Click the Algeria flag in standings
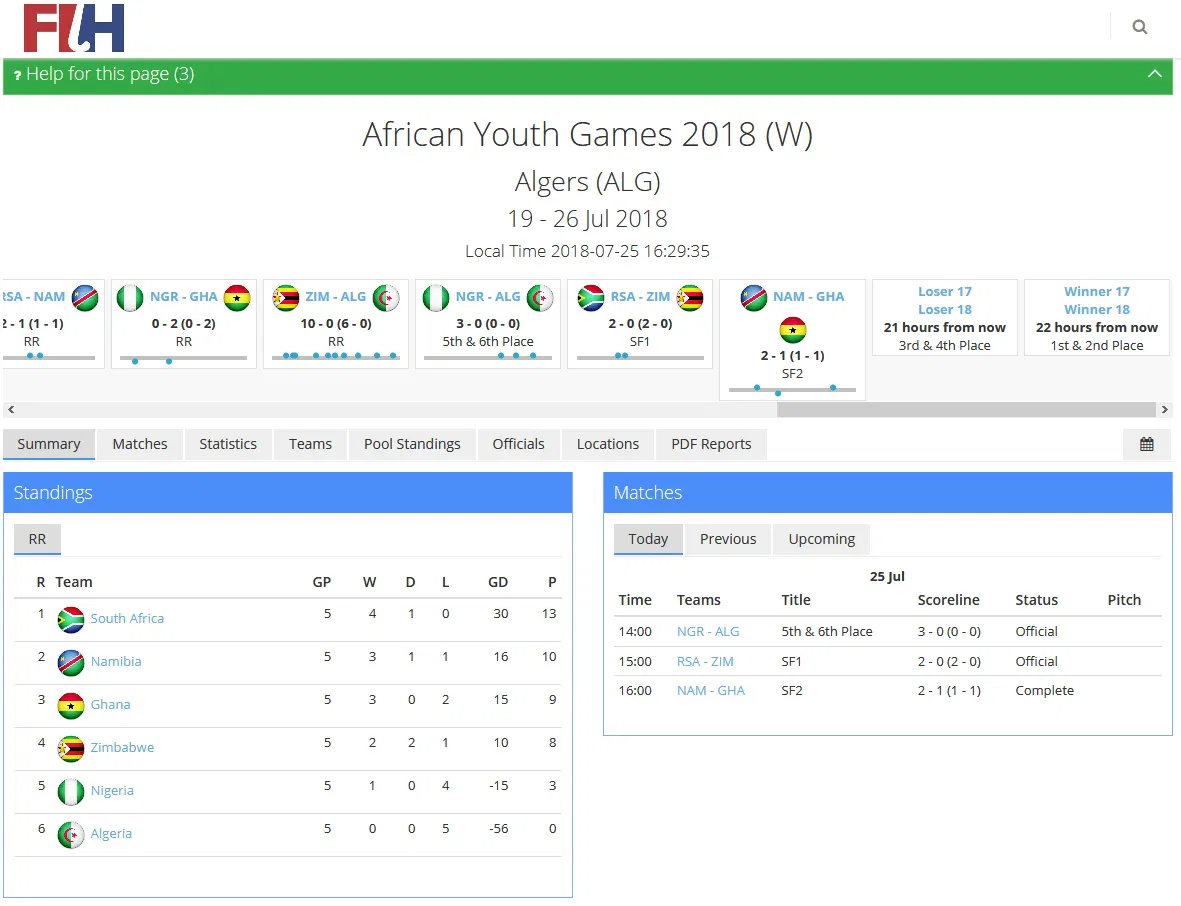1181x906 pixels. click(x=71, y=834)
